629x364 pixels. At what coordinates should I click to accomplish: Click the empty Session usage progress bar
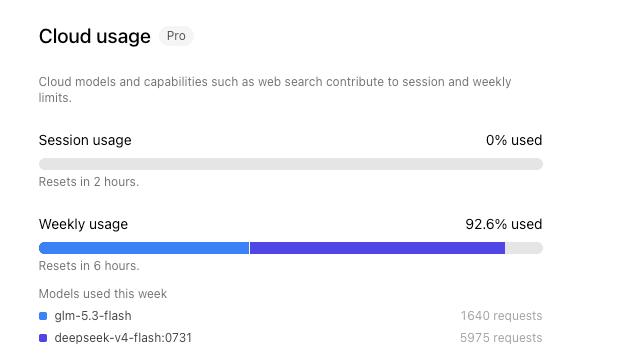coord(291,164)
